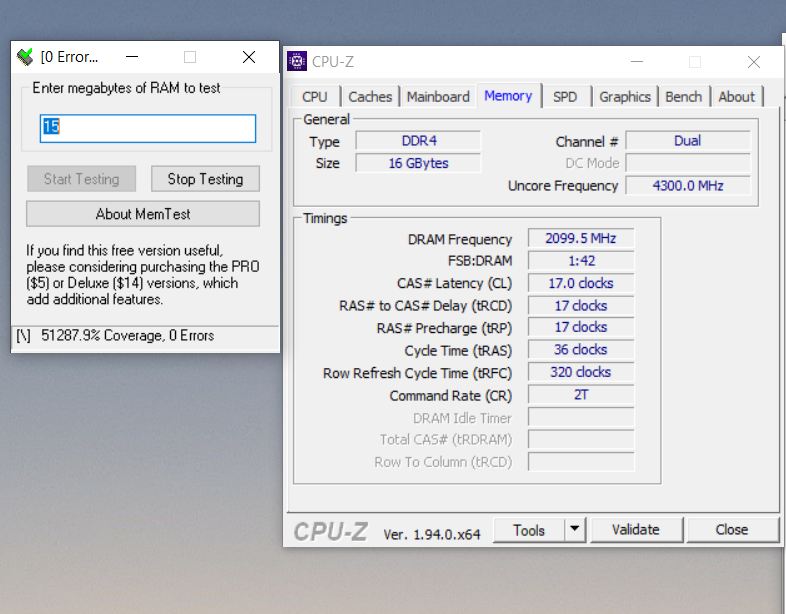The image size is (786, 614).
Task: Click the Uncore Frequency value 4300.0 MHz
Action: (688, 186)
